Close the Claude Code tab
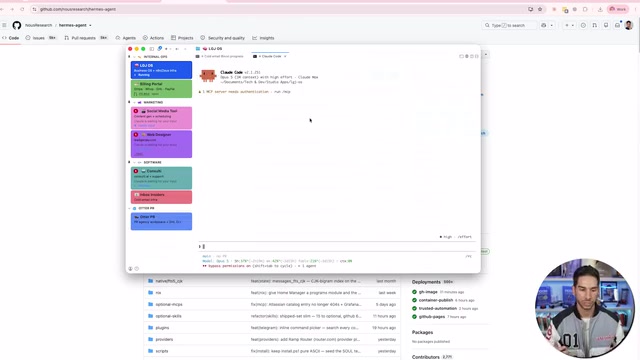 pyautogui.click(x=285, y=56)
